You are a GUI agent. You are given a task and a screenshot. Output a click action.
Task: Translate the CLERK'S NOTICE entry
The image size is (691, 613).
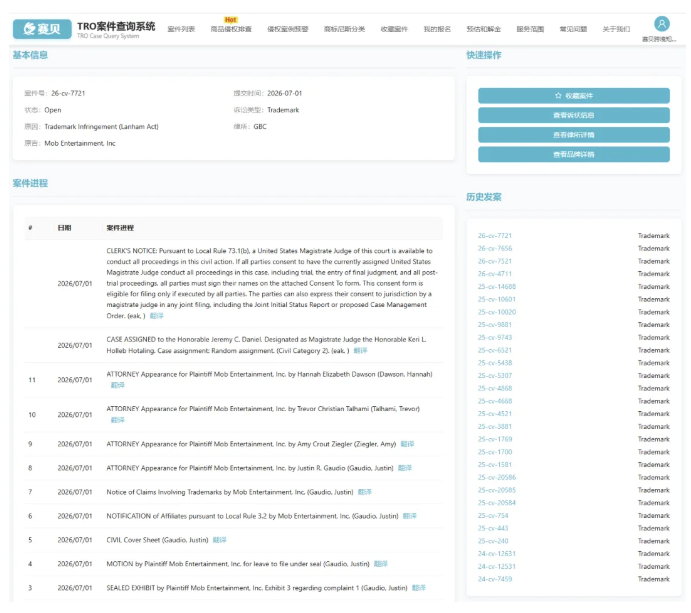pyautogui.click(x=156, y=316)
